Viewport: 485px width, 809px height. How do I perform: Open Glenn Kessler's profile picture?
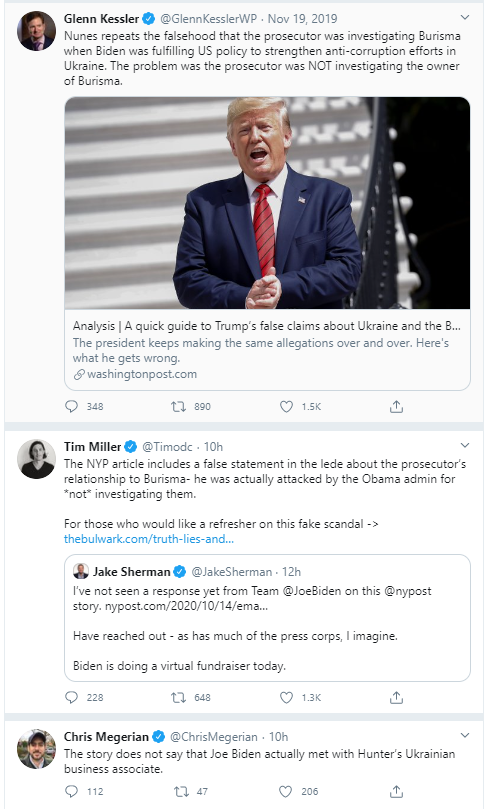pyautogui.click(x=36, y=31)
